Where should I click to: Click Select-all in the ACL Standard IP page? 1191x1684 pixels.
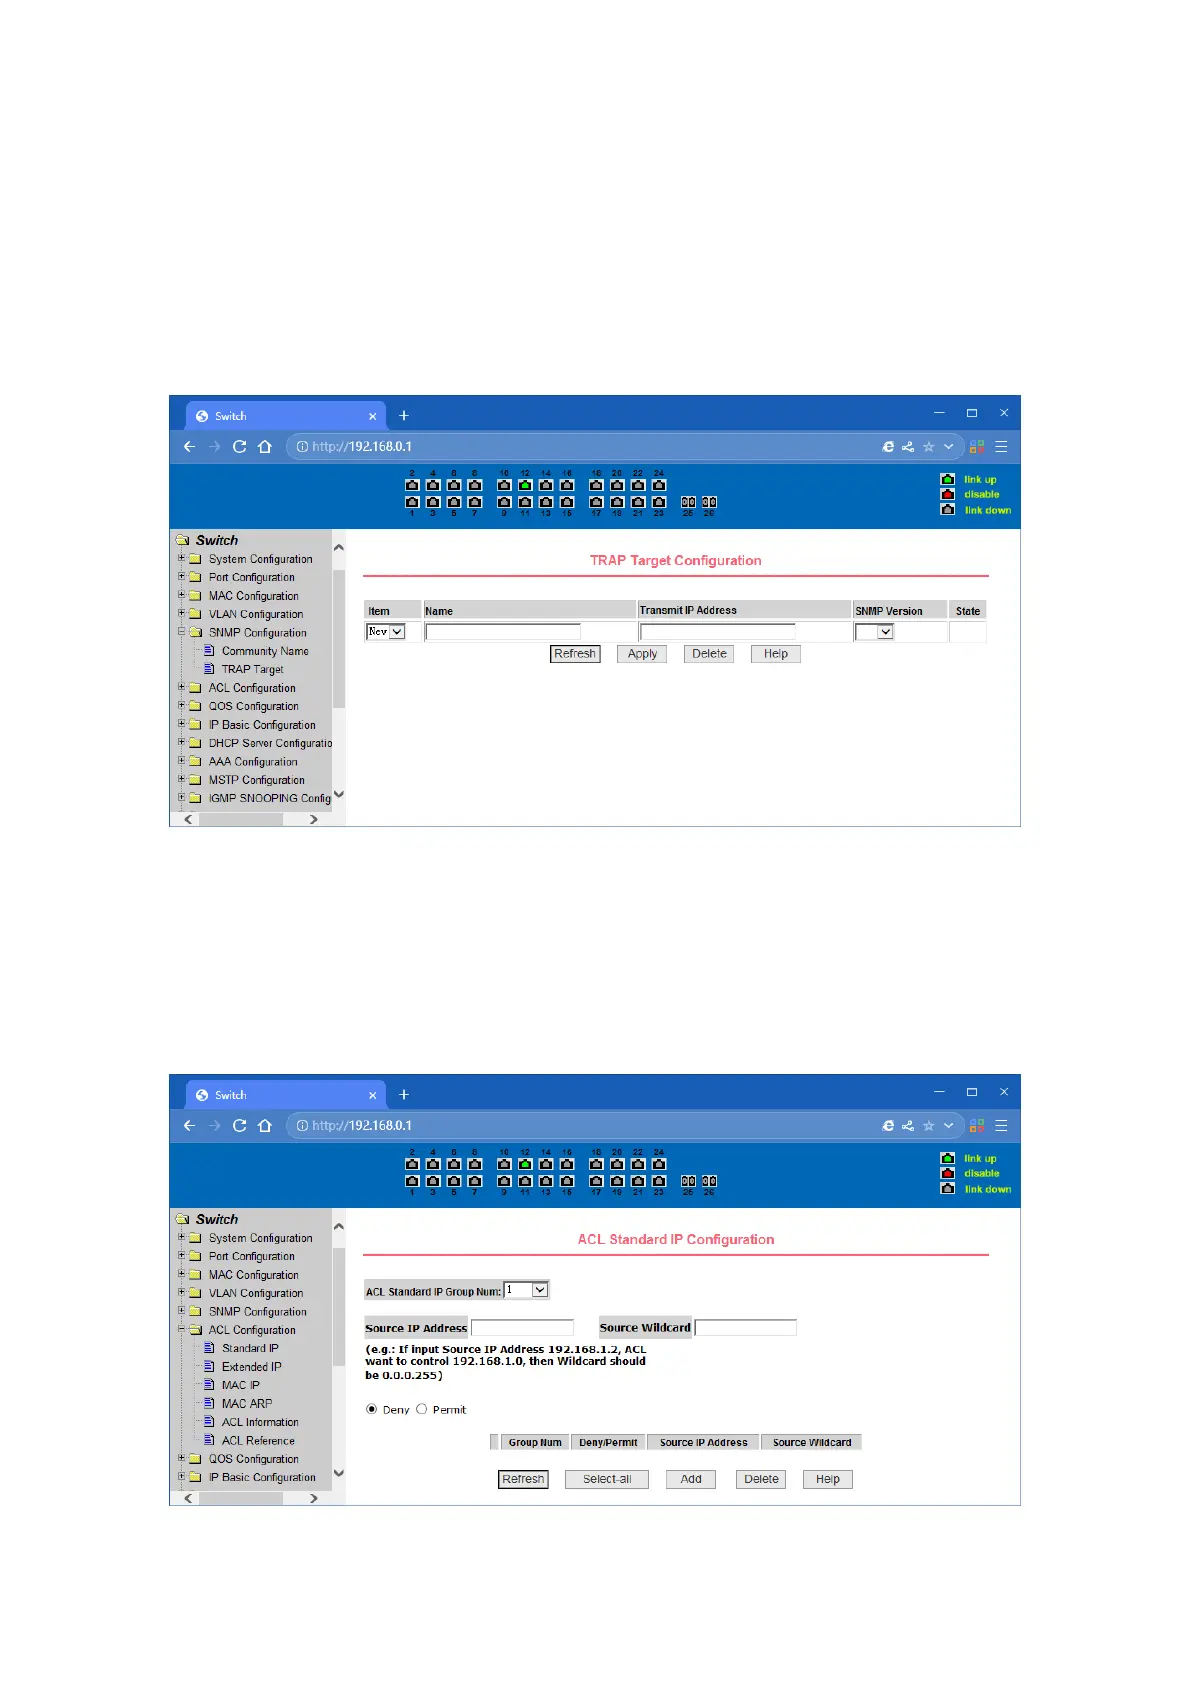(x=607, y=1479)
